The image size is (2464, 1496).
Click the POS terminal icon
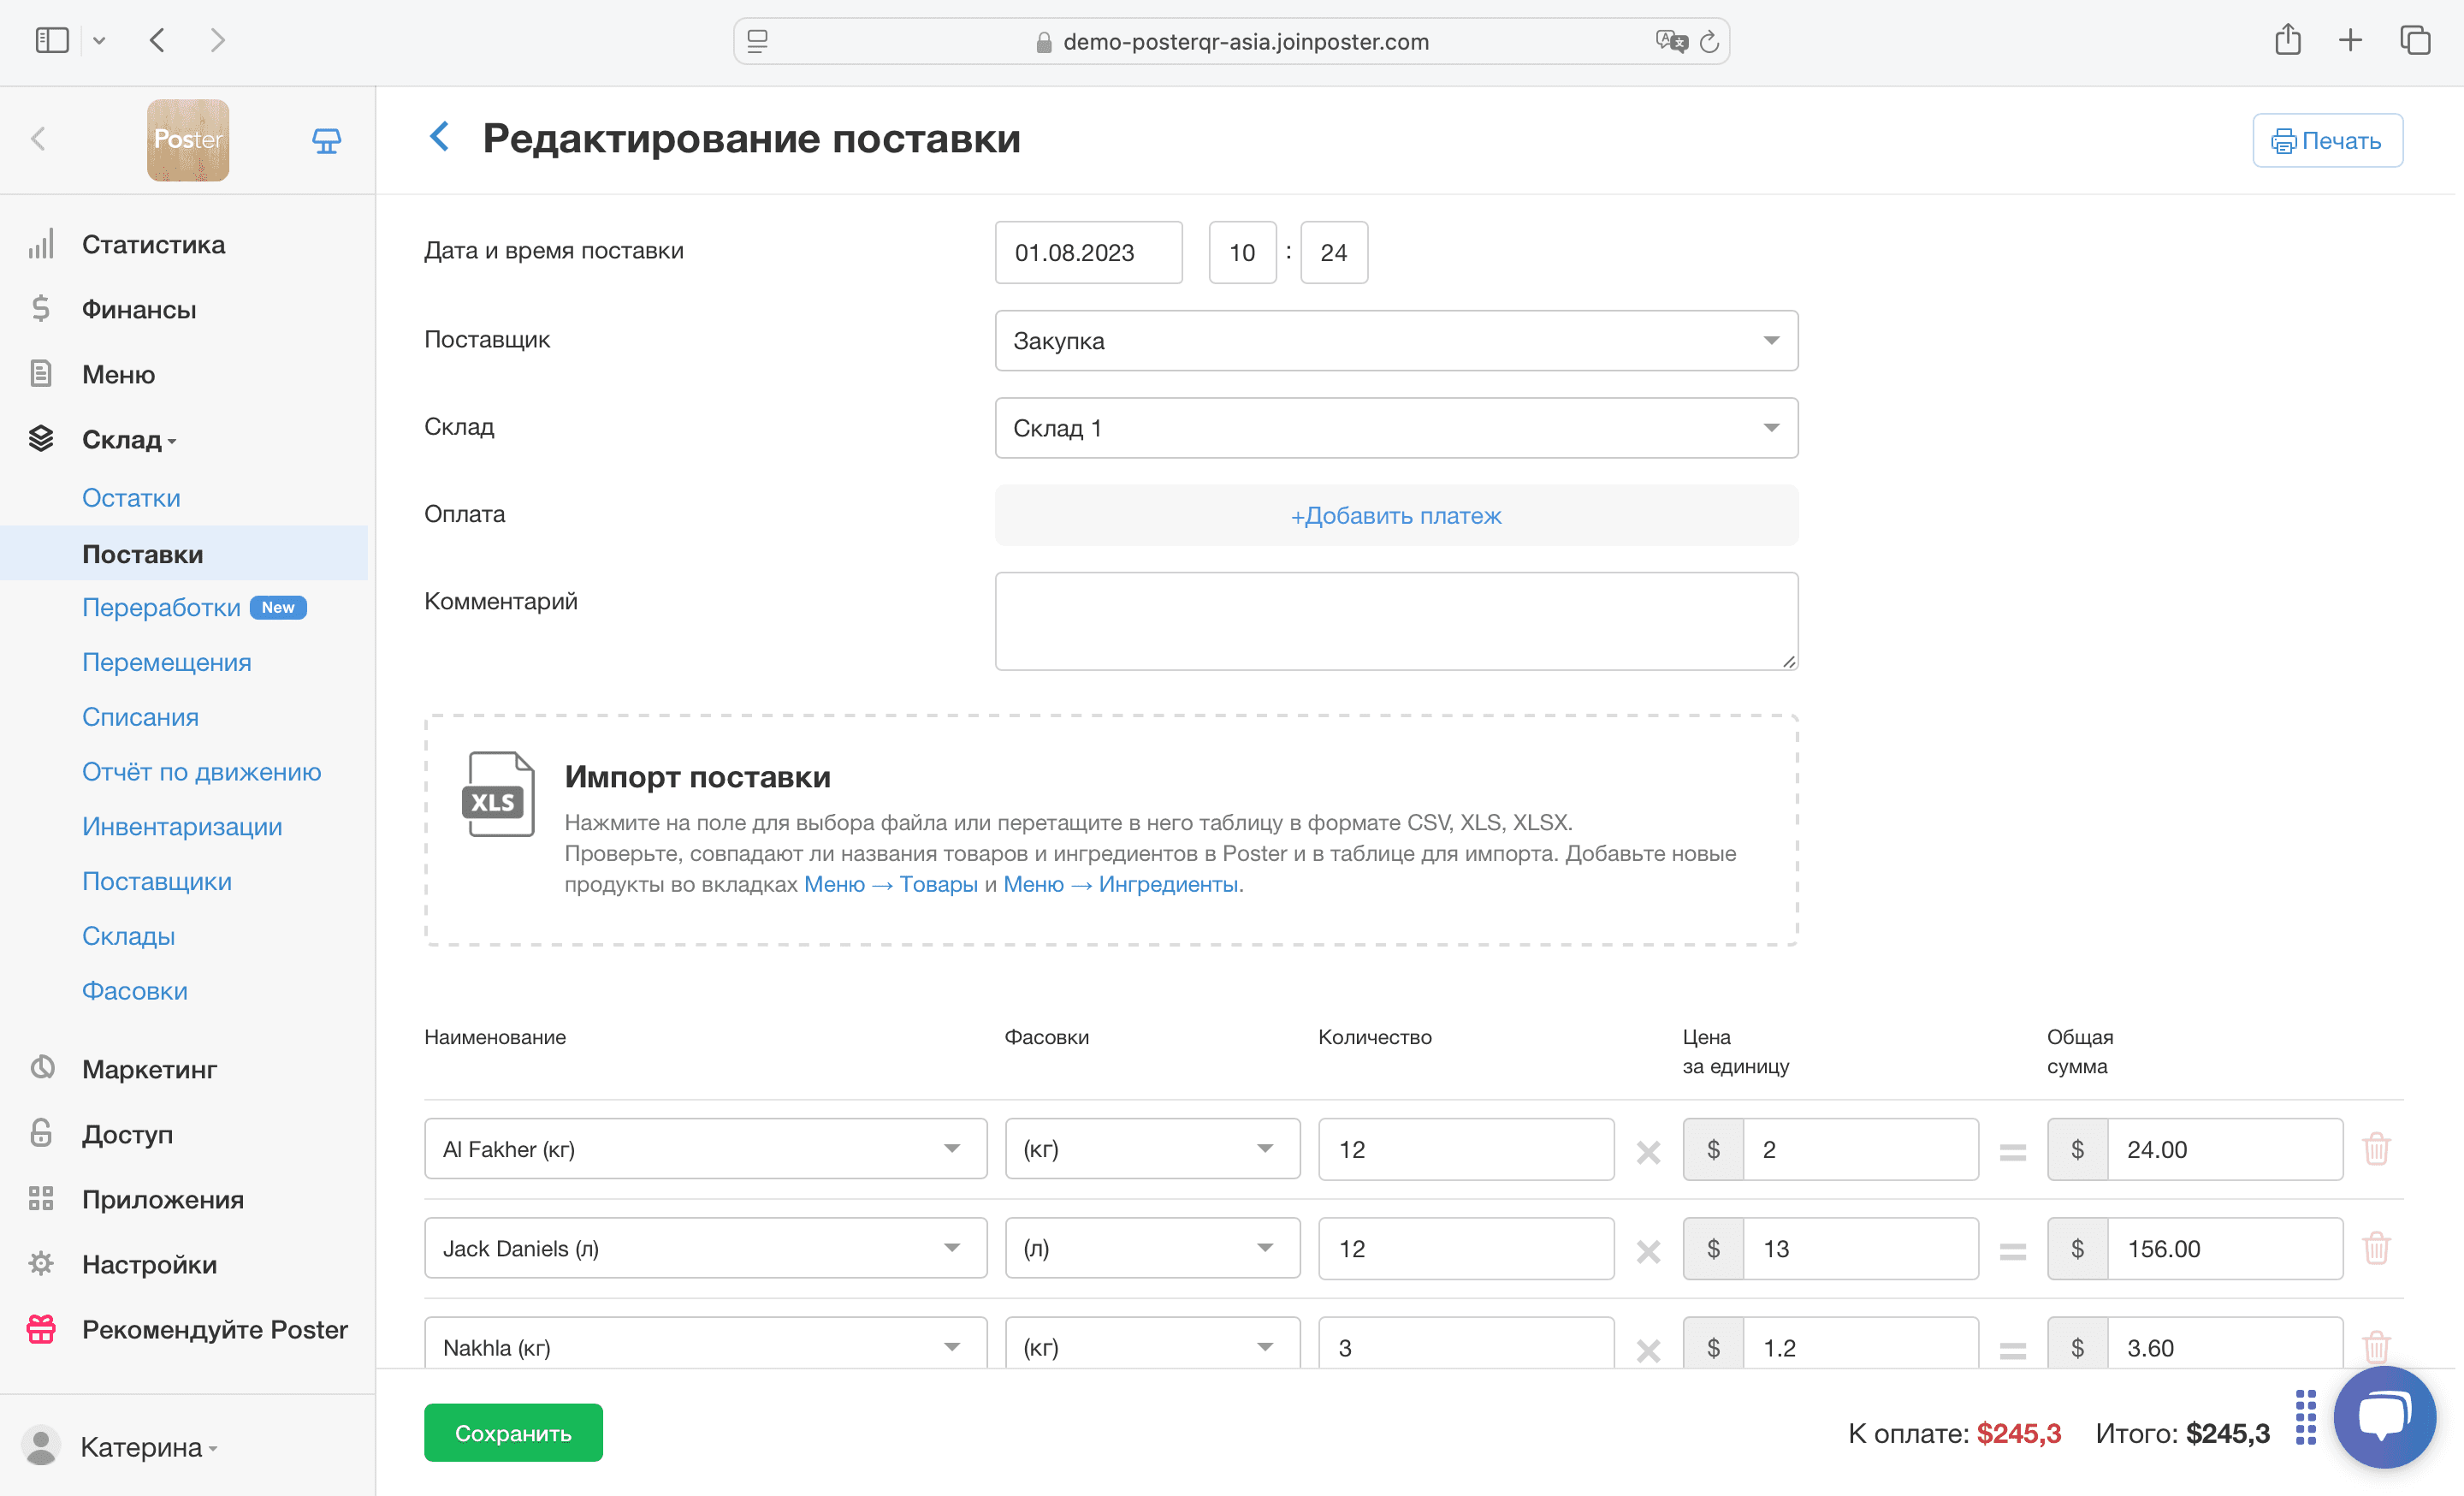(x=326, y=140)
